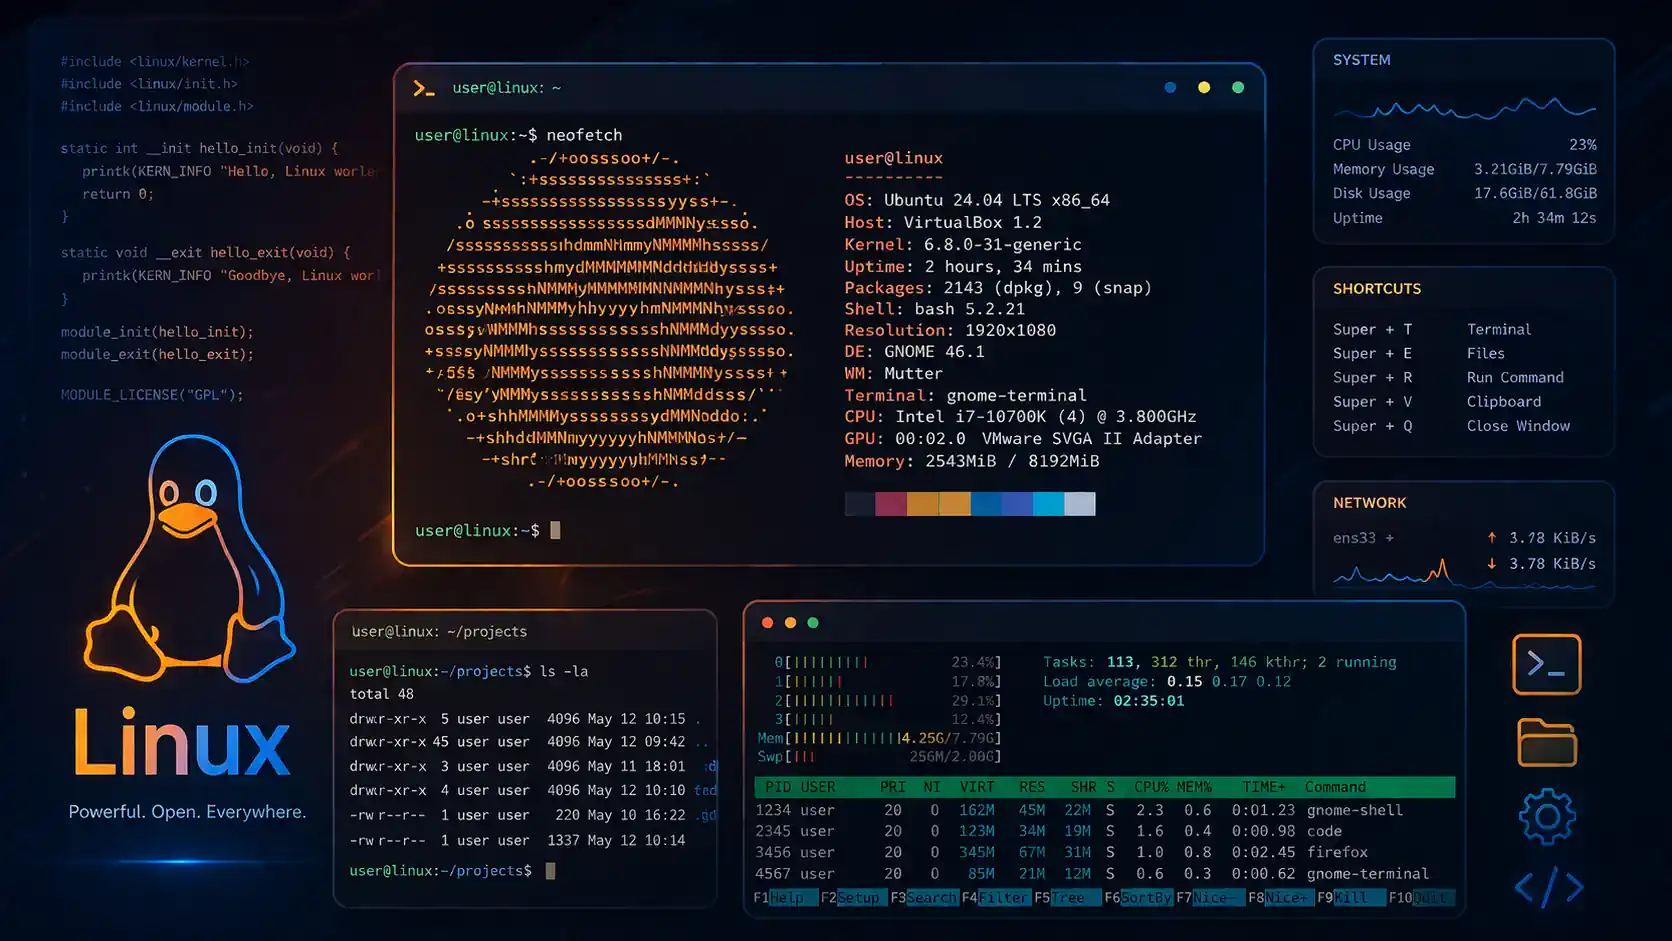Select the code process row in htop
1672x941 pixels.
click(x=1104, y=831)
